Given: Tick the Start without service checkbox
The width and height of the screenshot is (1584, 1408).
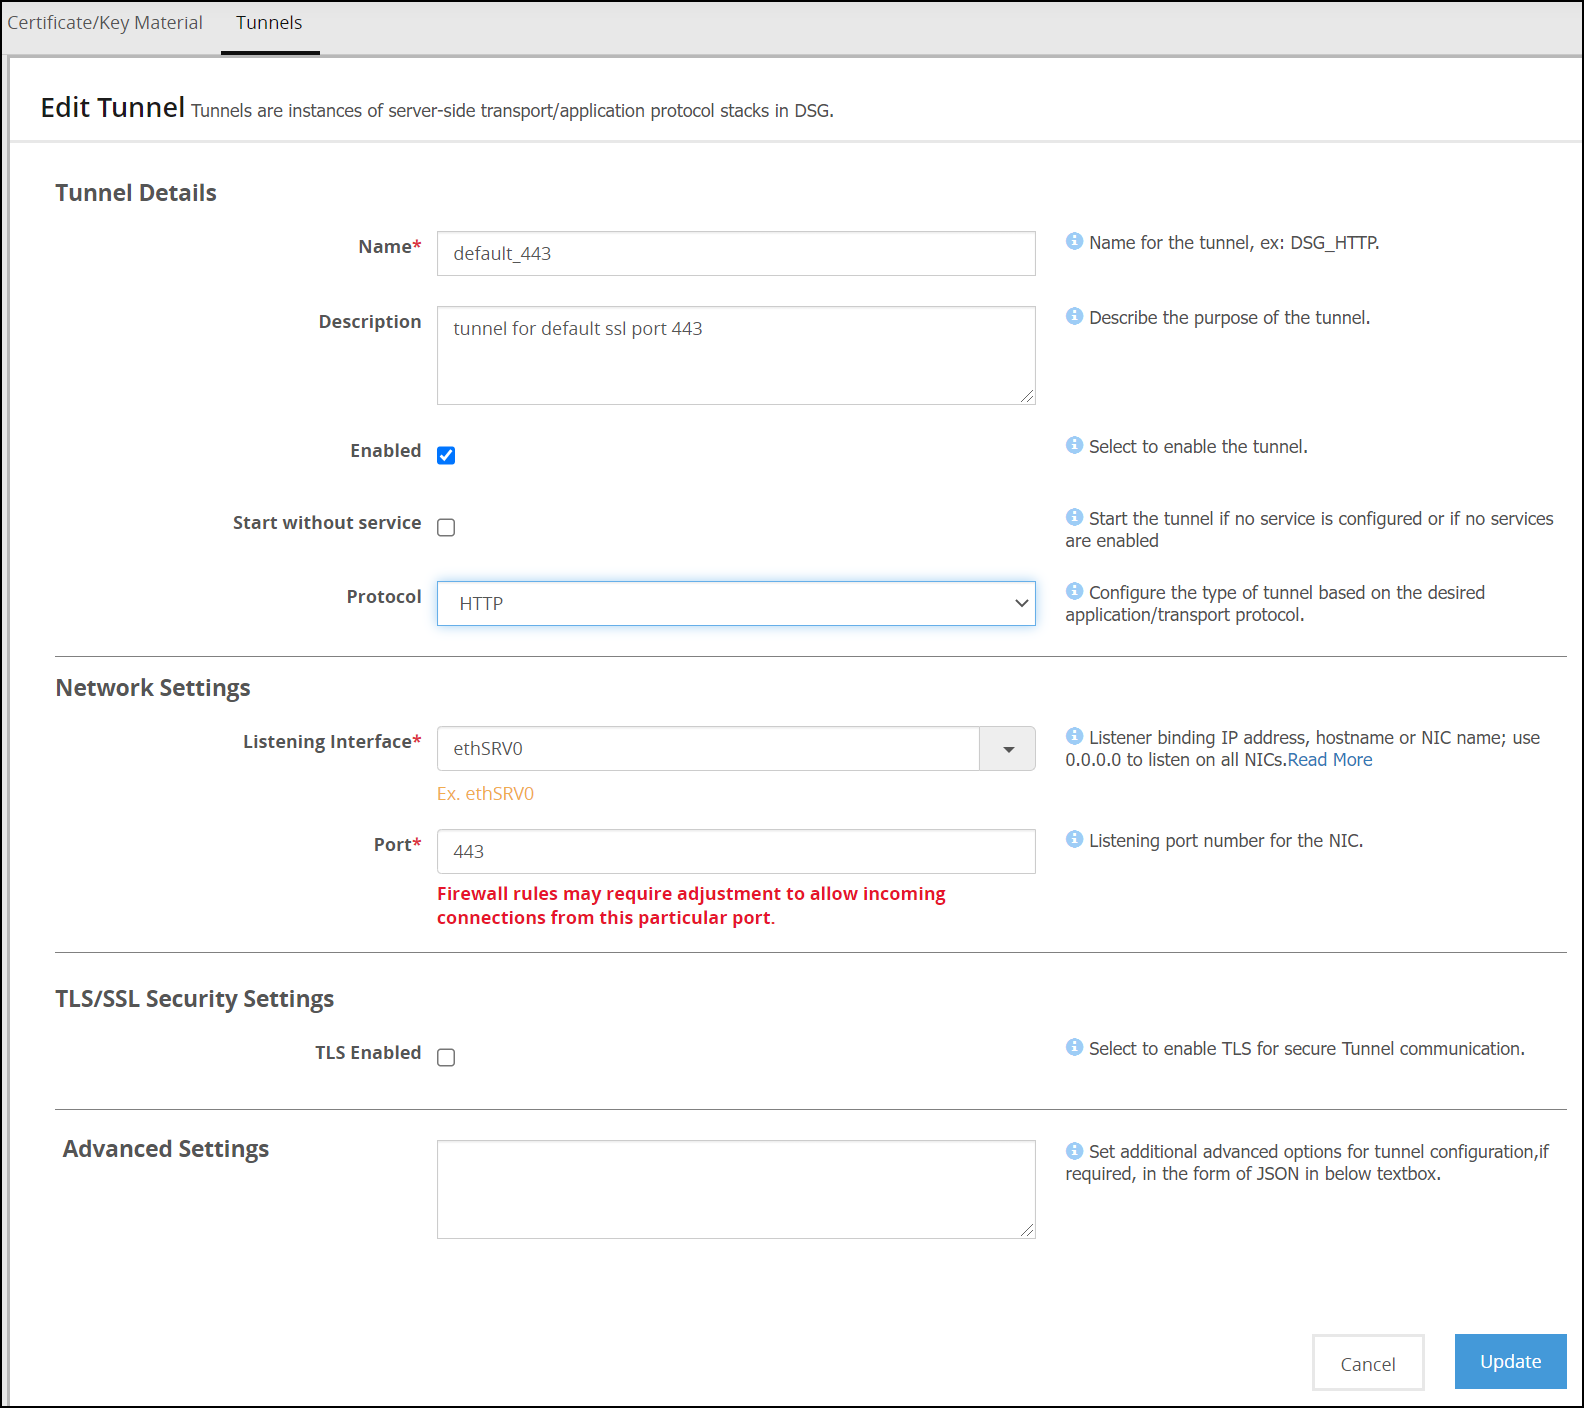Looking at the screenshot, I should point(446,527).
